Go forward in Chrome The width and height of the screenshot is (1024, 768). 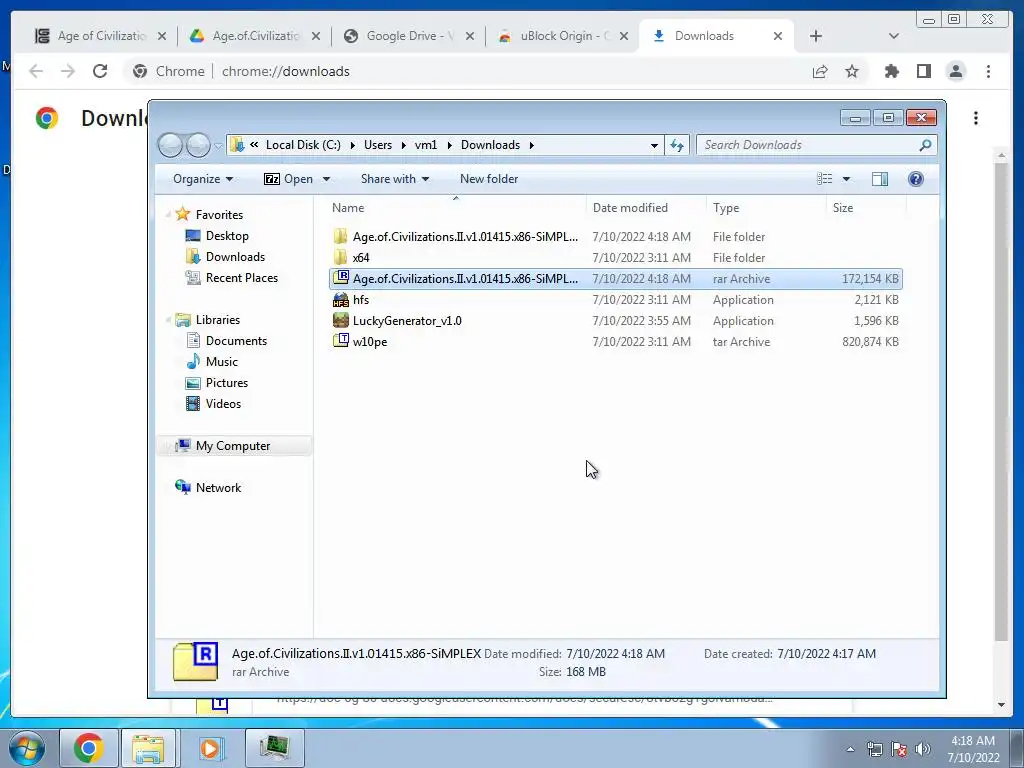tap(68, 71)
